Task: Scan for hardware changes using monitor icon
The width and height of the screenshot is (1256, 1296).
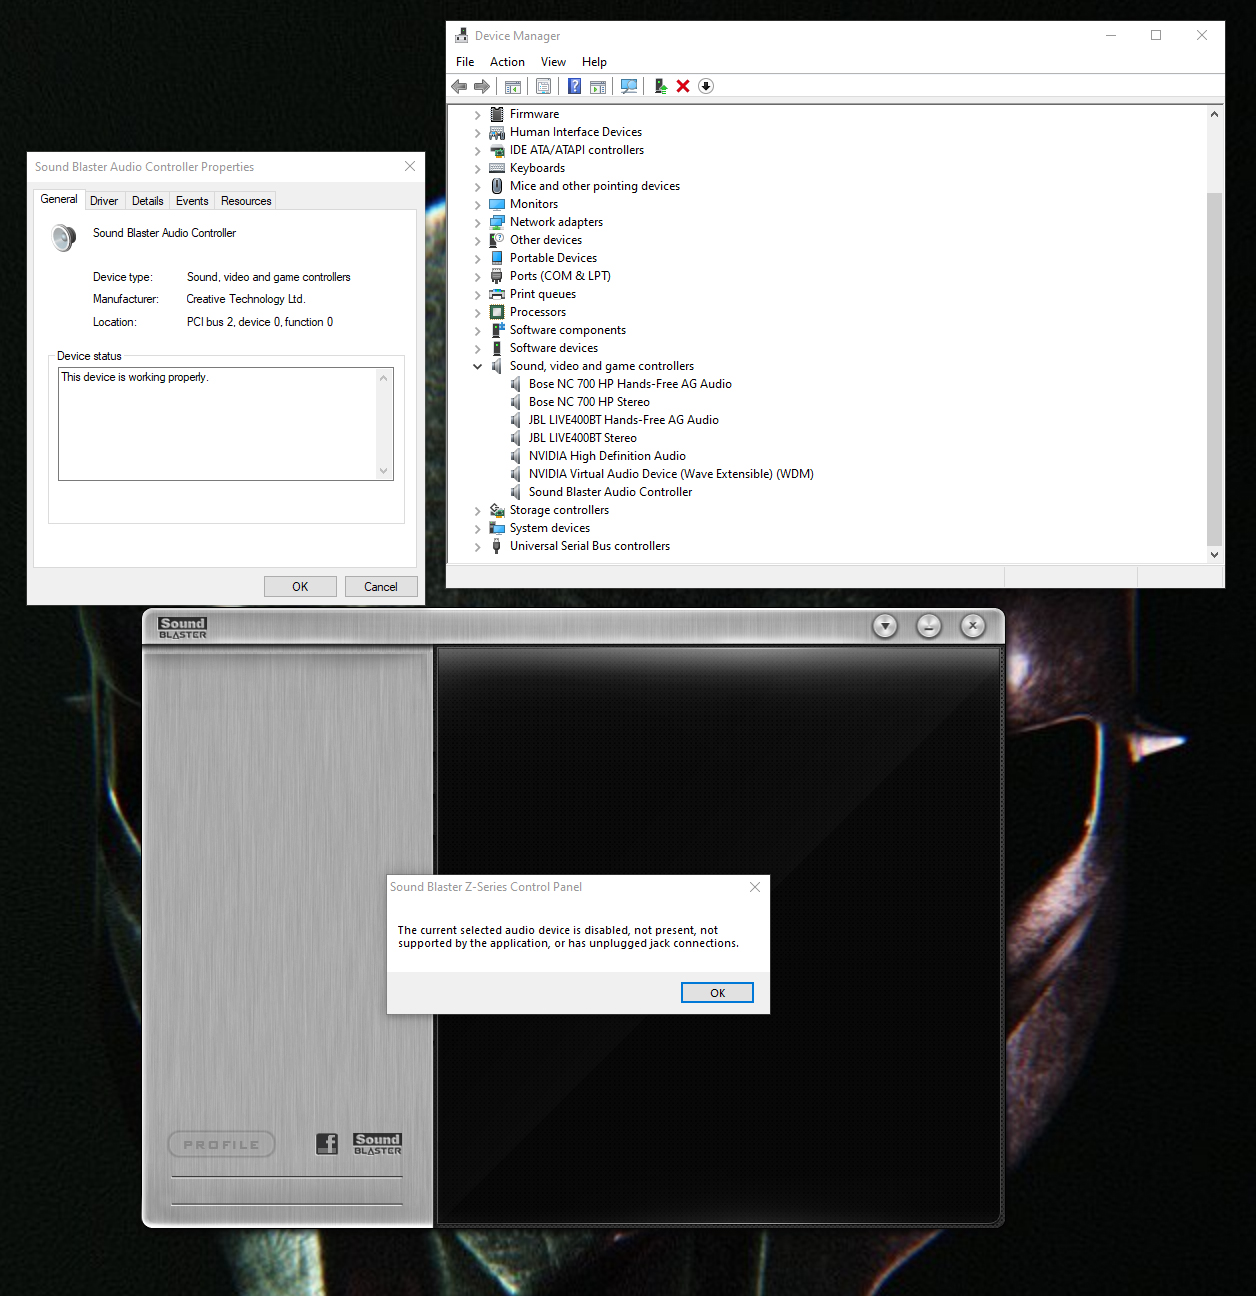Action: [629, 86]
